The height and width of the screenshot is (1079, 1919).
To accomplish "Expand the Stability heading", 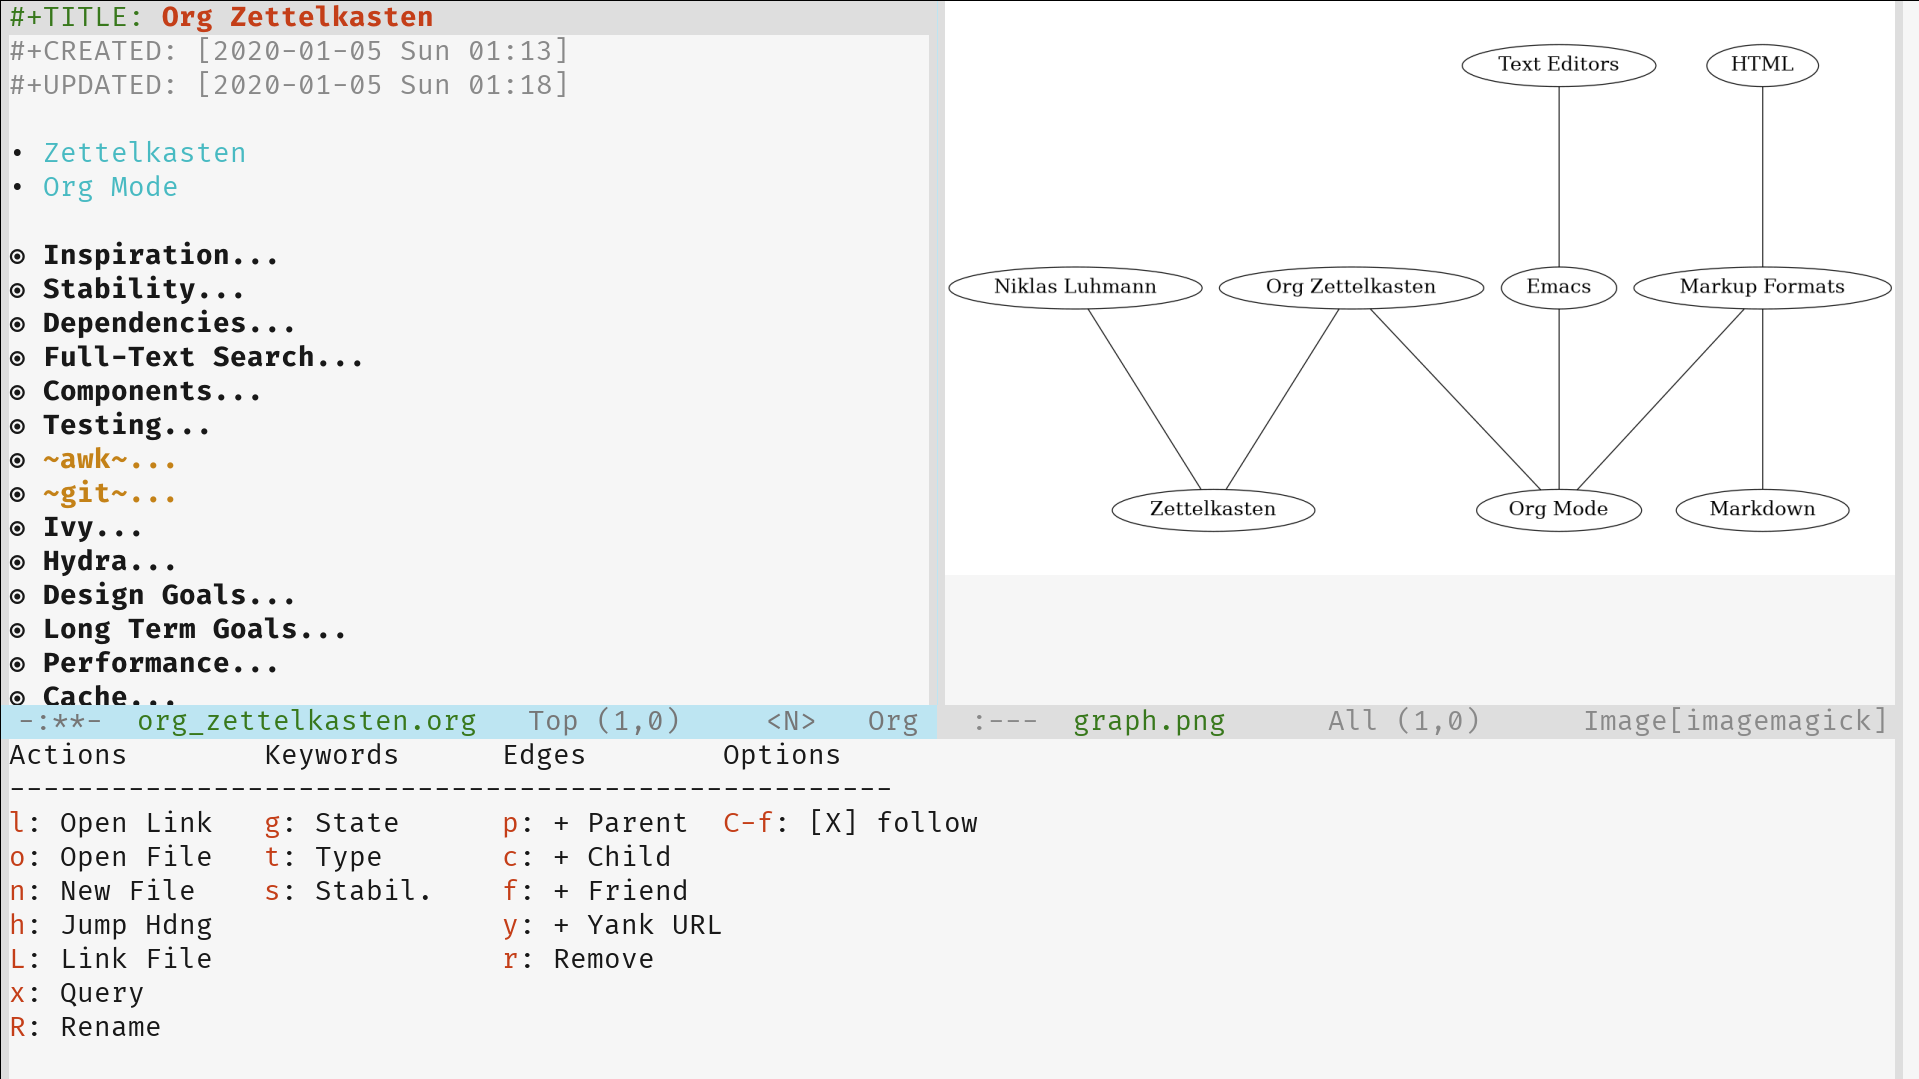I will [x=143, y=289].
